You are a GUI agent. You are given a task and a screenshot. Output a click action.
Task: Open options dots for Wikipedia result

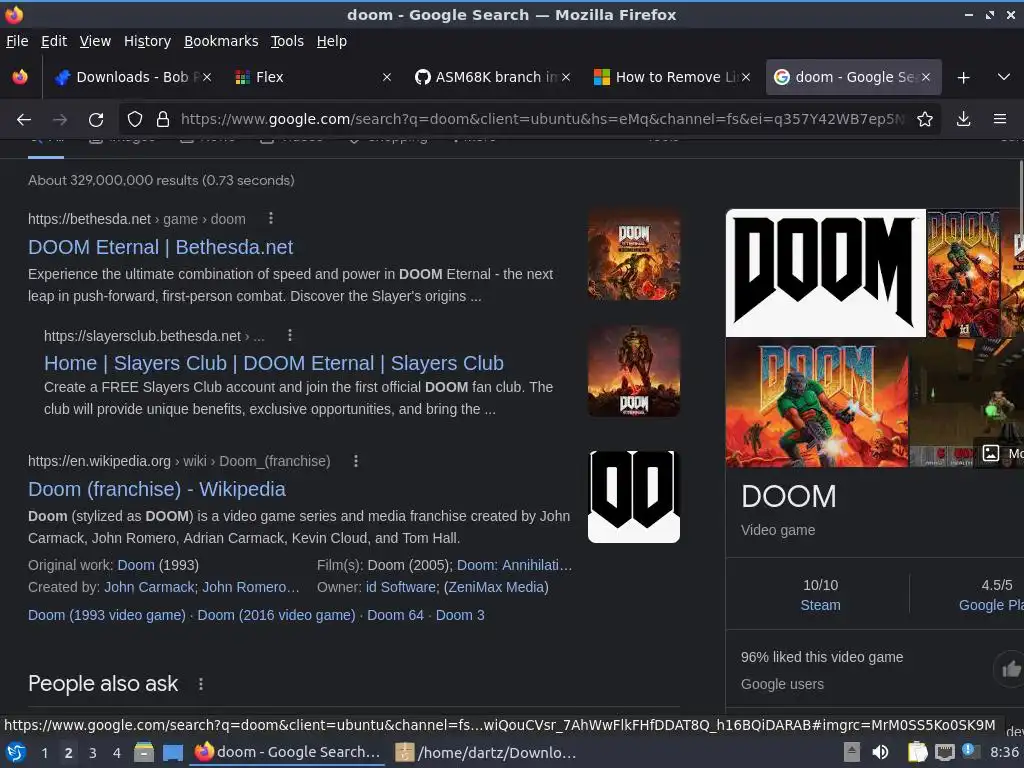click(x=355, y=461)
